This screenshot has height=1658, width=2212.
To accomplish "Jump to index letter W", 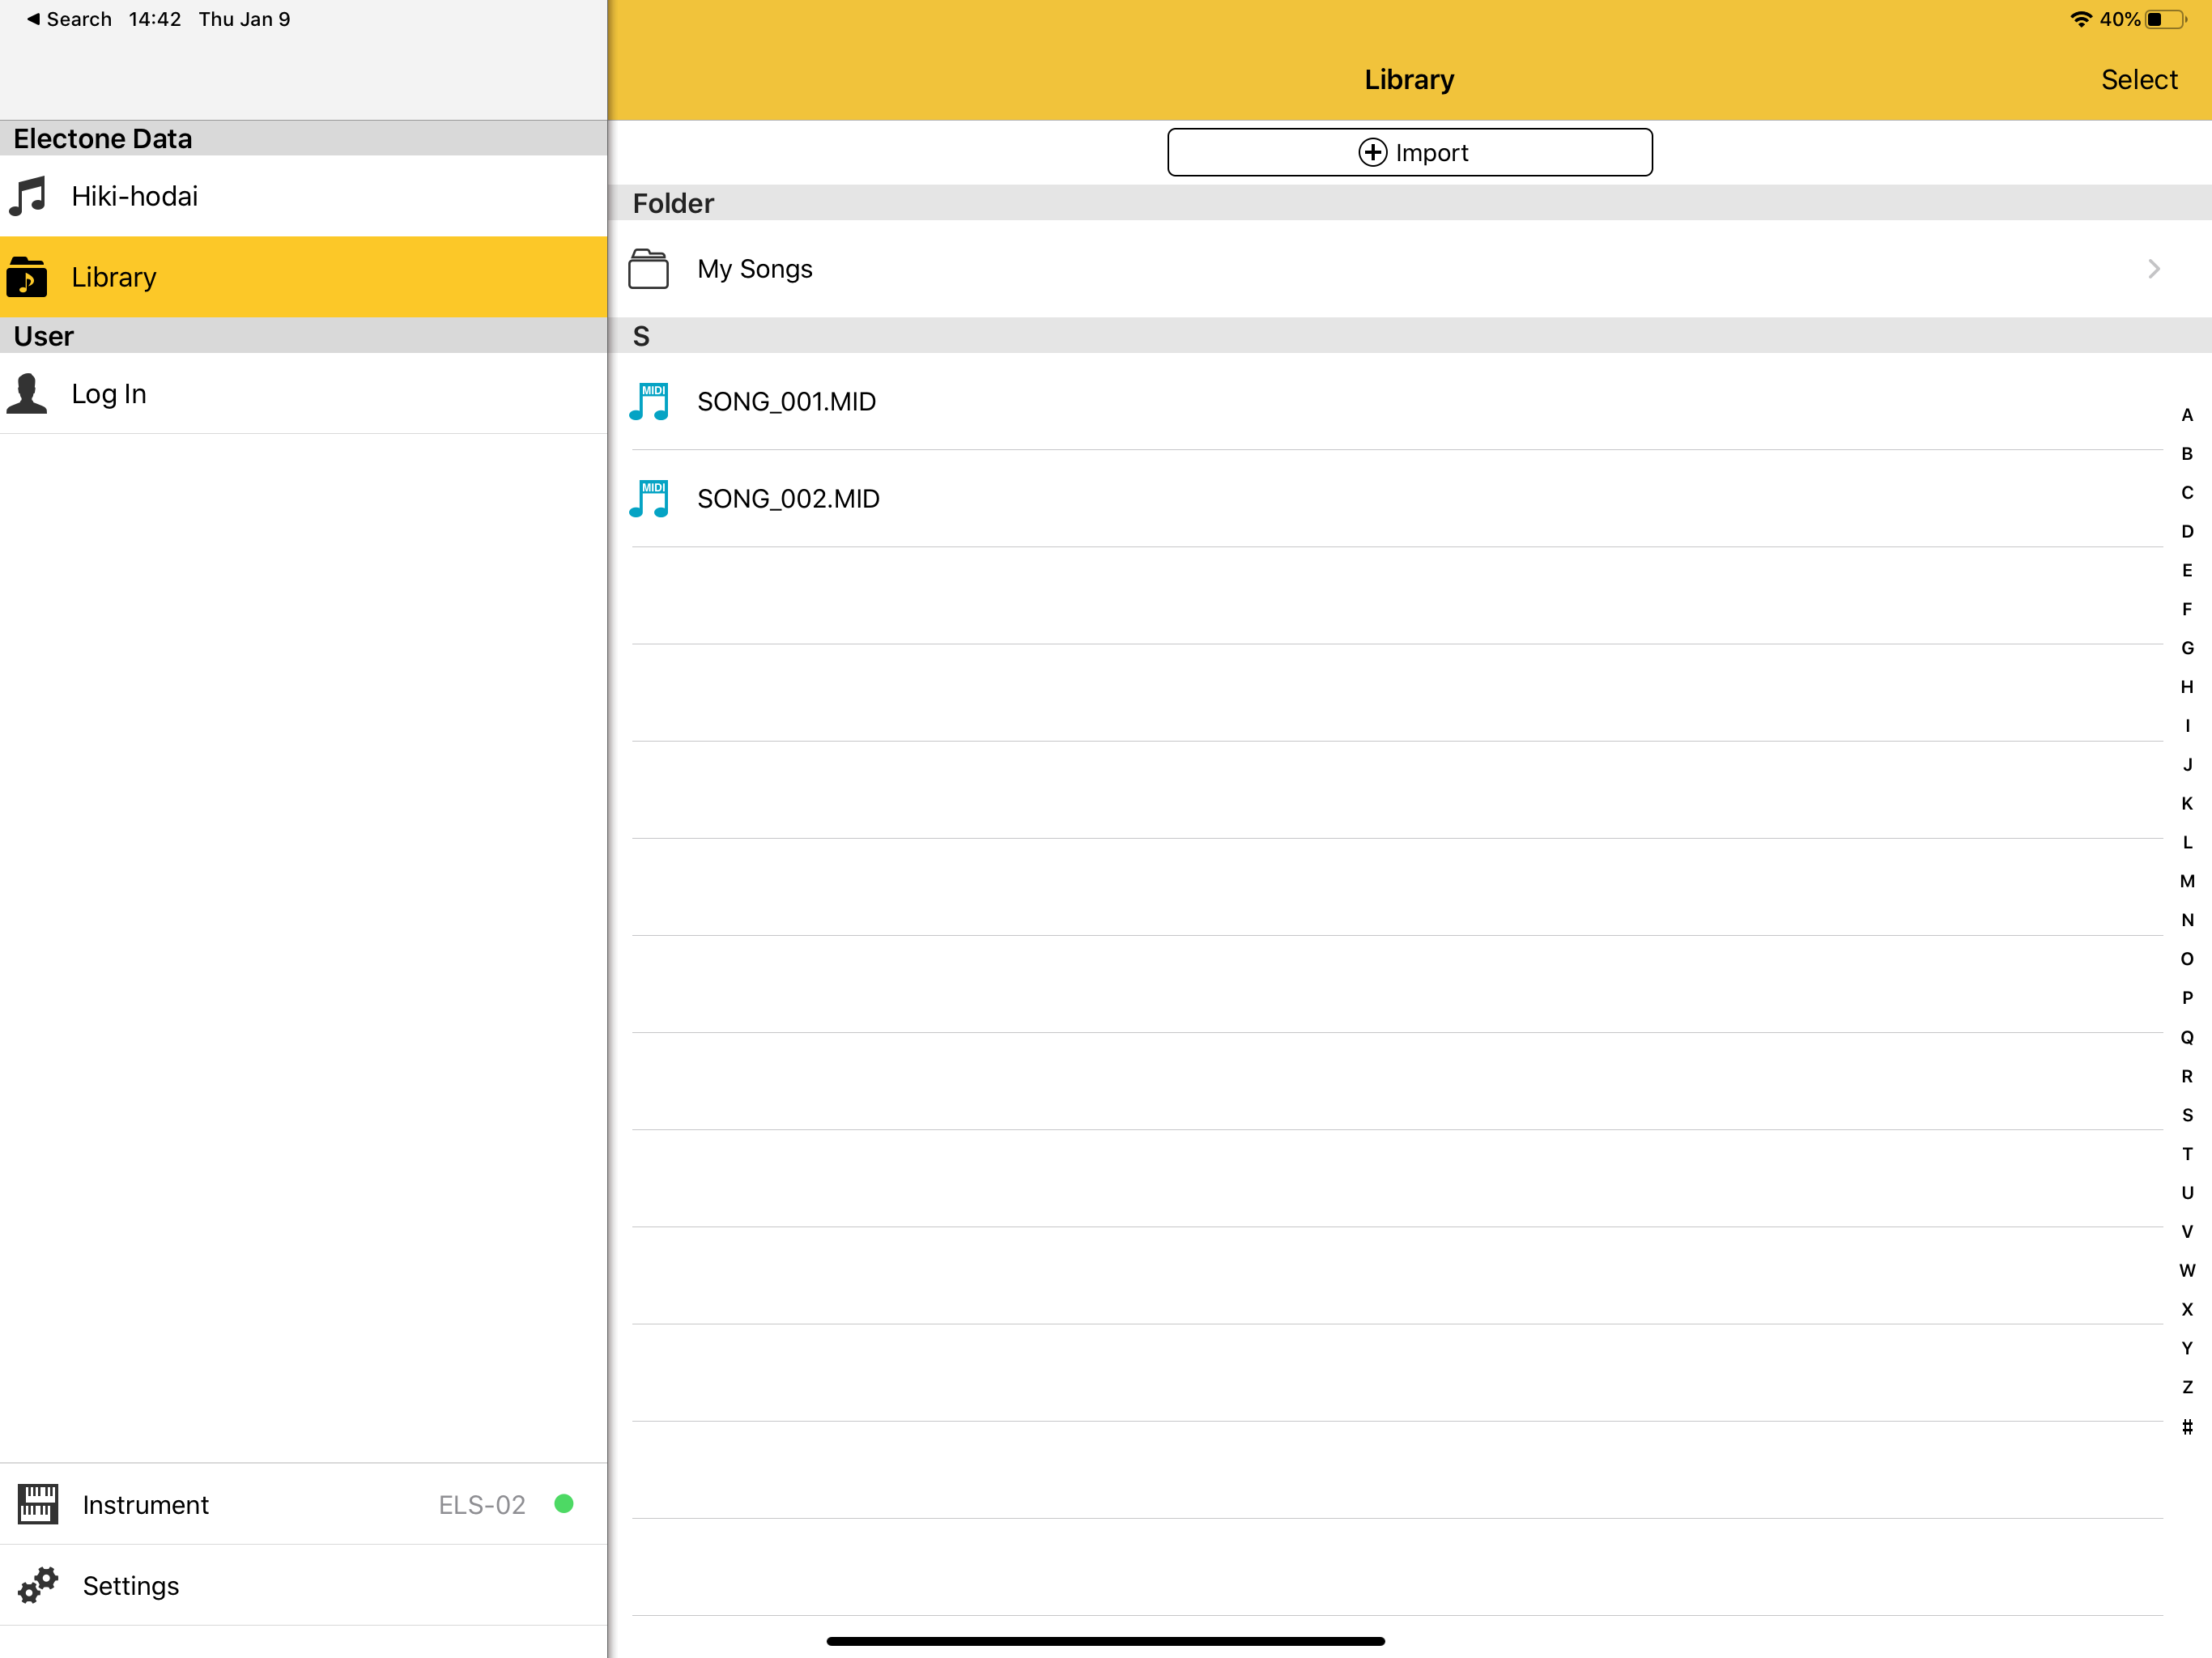I will click(x=2187, y=1270).
